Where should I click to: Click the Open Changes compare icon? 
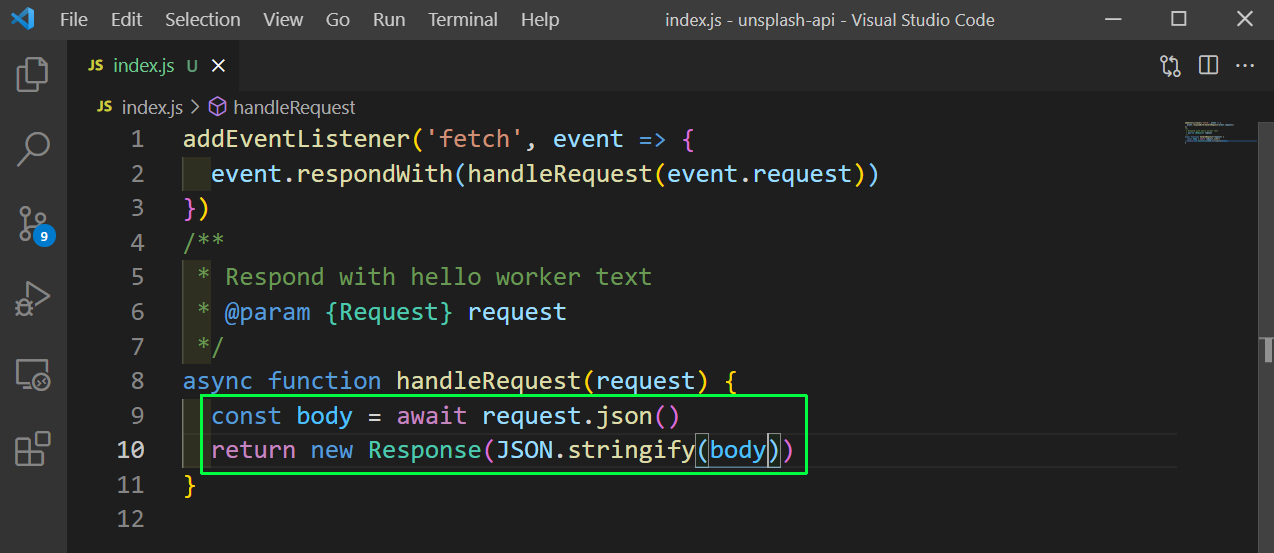click(x=1170, y=66)
